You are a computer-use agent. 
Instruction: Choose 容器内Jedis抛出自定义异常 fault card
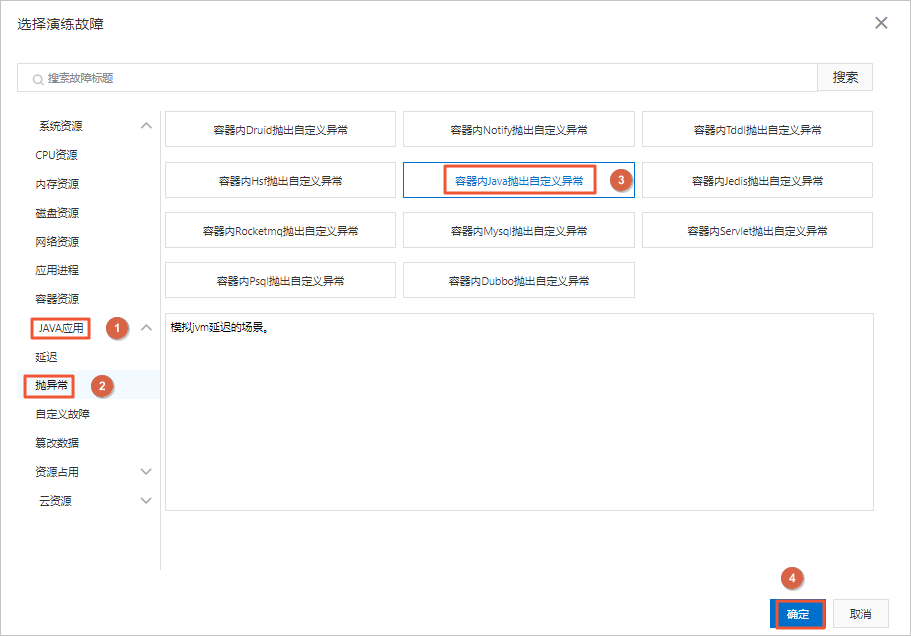(x=757, y=181)
